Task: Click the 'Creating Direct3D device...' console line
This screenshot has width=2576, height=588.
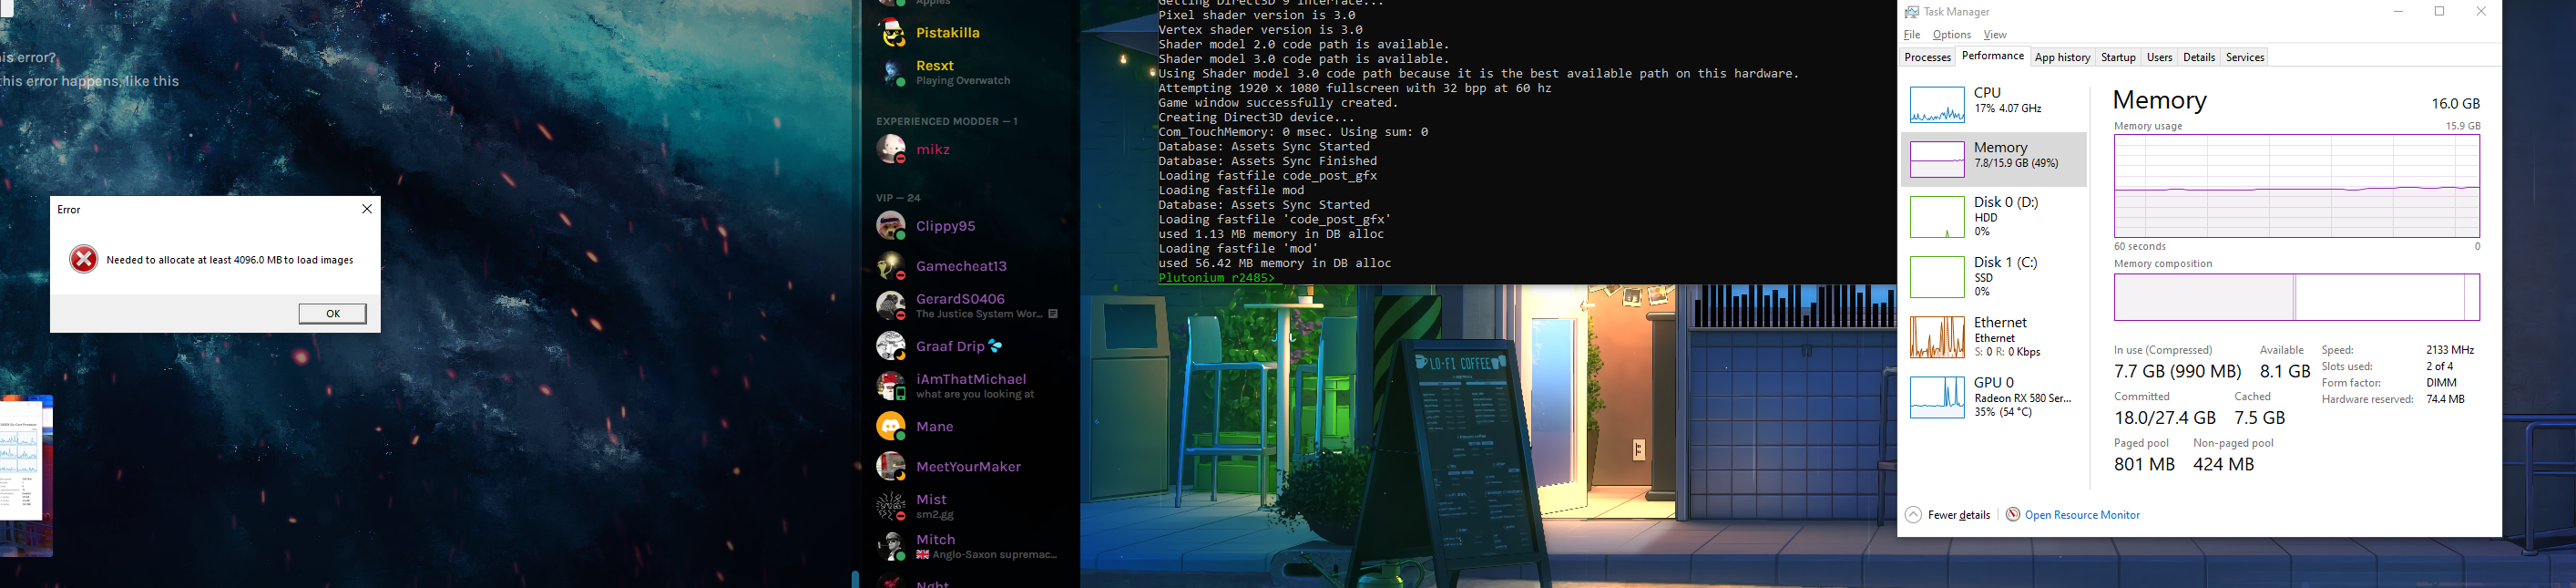Action: coord(1256,117)
